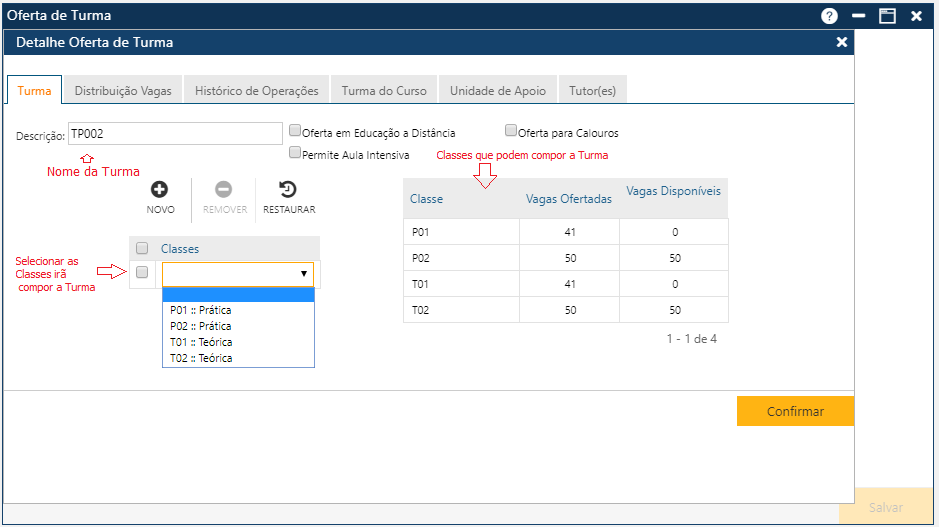Click the NOVO plus icon
This screenshot has height=527, width=939.
(159, 189)
